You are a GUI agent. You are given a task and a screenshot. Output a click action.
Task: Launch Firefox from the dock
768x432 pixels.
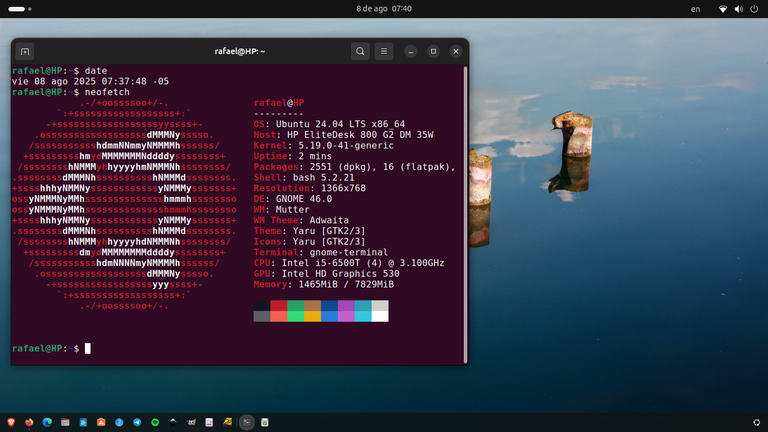coord(29,422)
